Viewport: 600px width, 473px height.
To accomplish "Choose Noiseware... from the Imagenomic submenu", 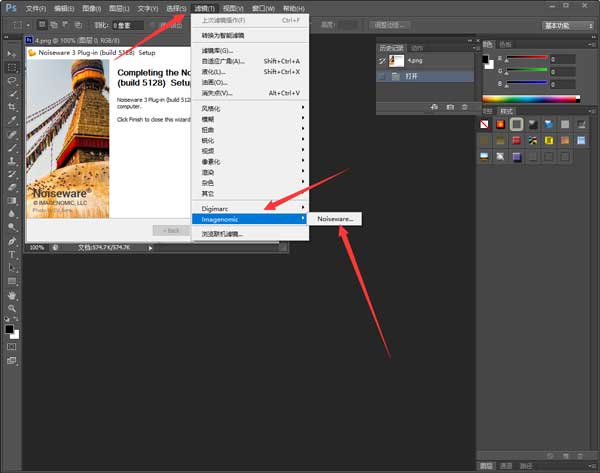I will (x=335, y=219).
